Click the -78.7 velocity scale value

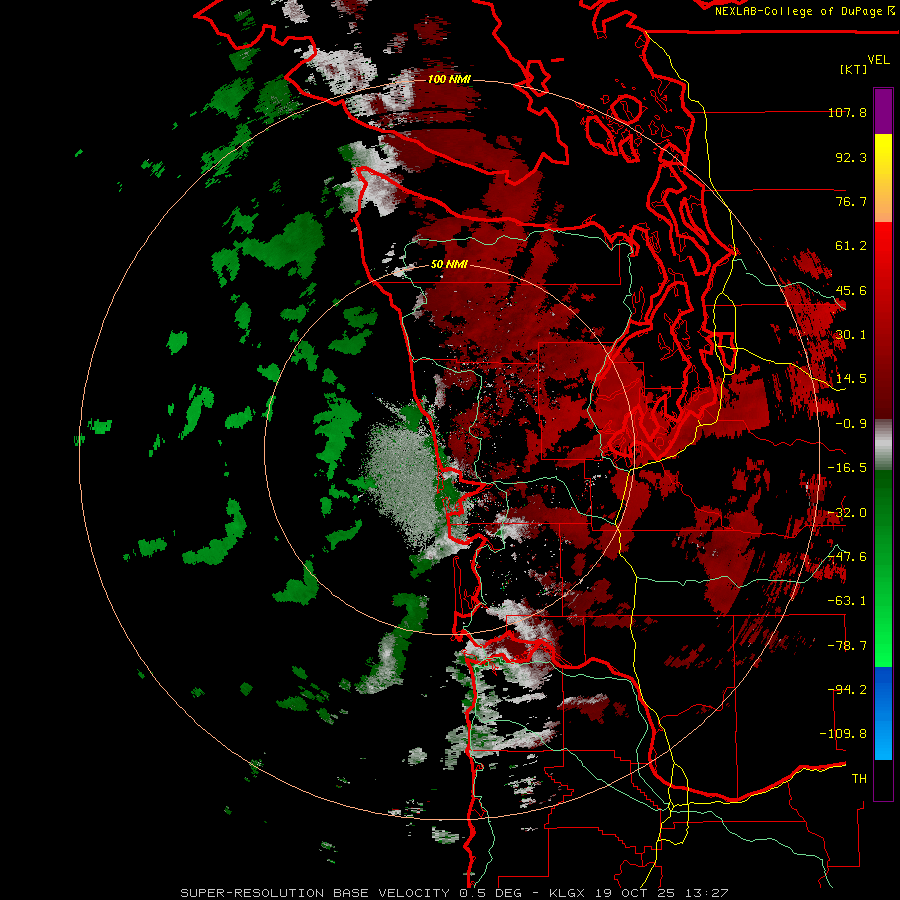pyautogui.click(x=848, y=646)
